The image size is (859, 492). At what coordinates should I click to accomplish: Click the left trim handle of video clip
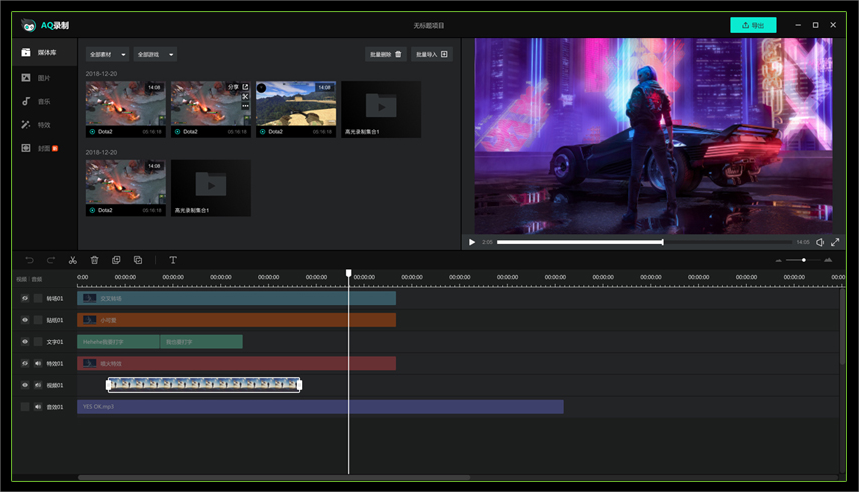tap(108, 385)
